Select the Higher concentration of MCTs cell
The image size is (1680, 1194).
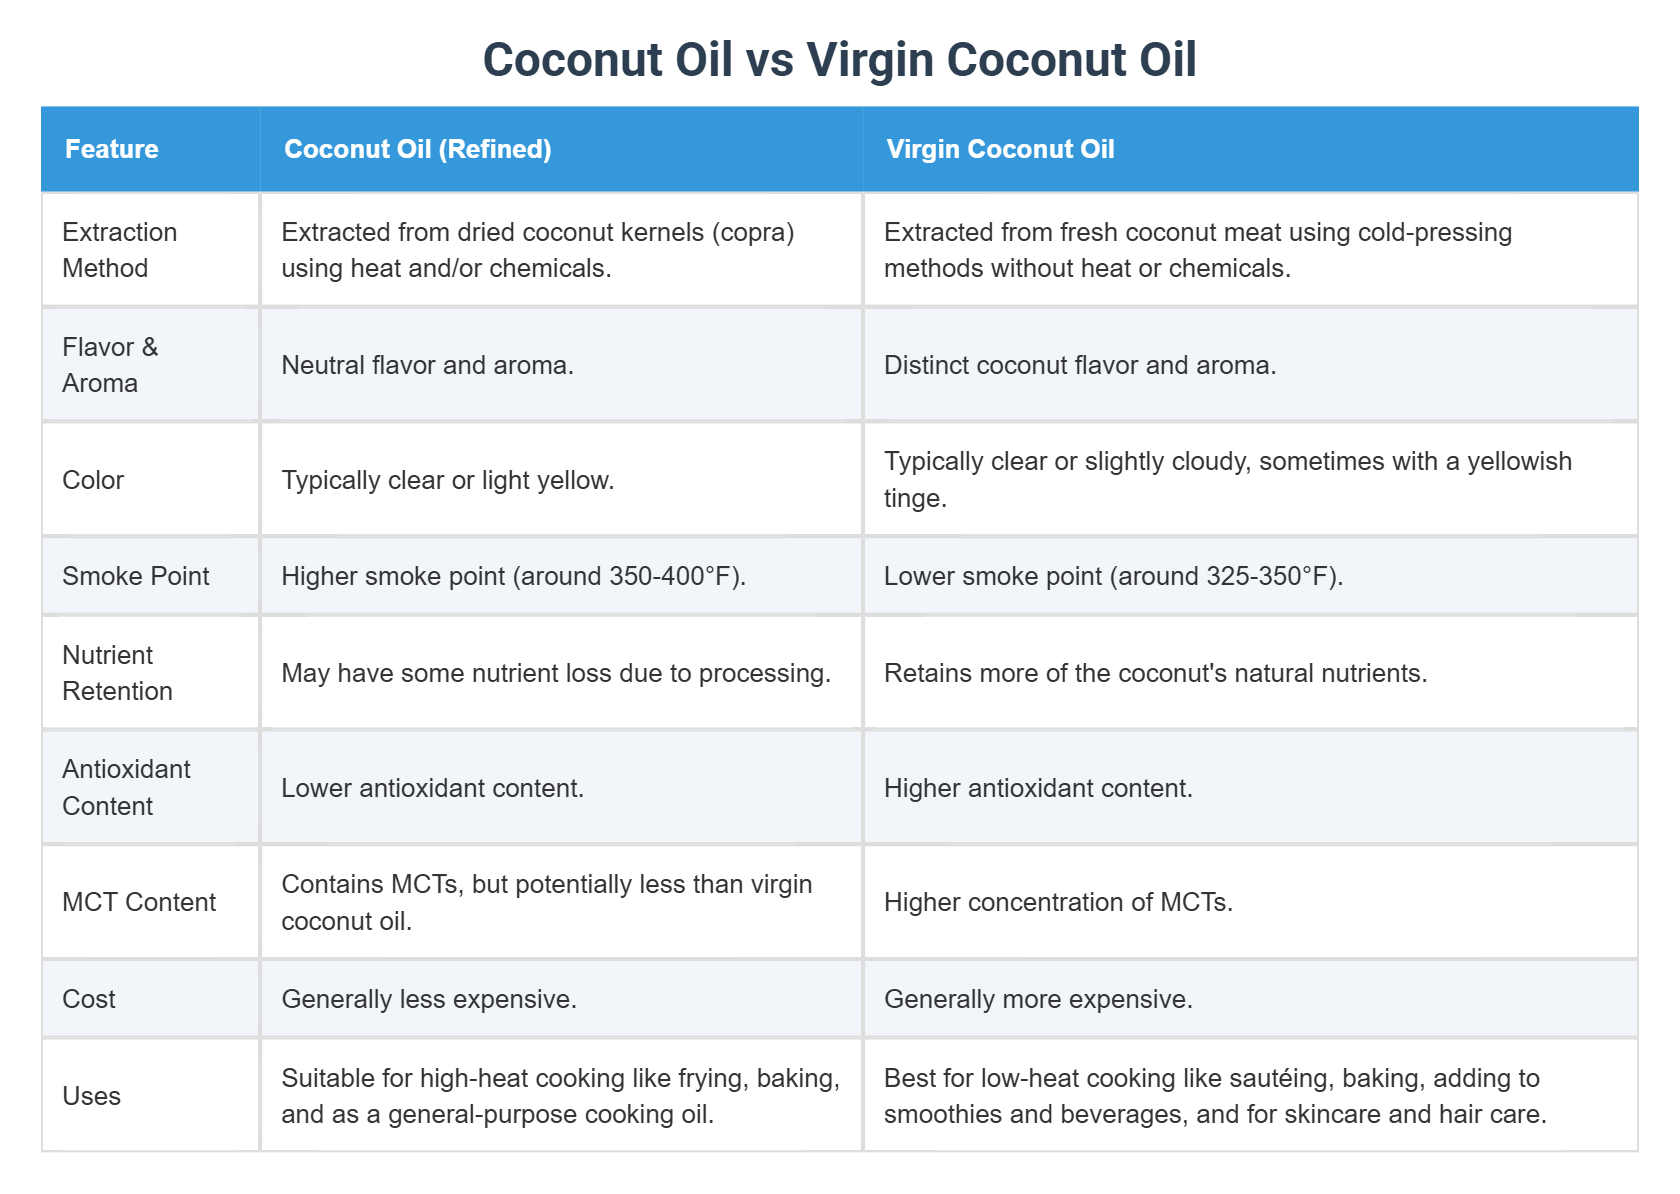1251,902
